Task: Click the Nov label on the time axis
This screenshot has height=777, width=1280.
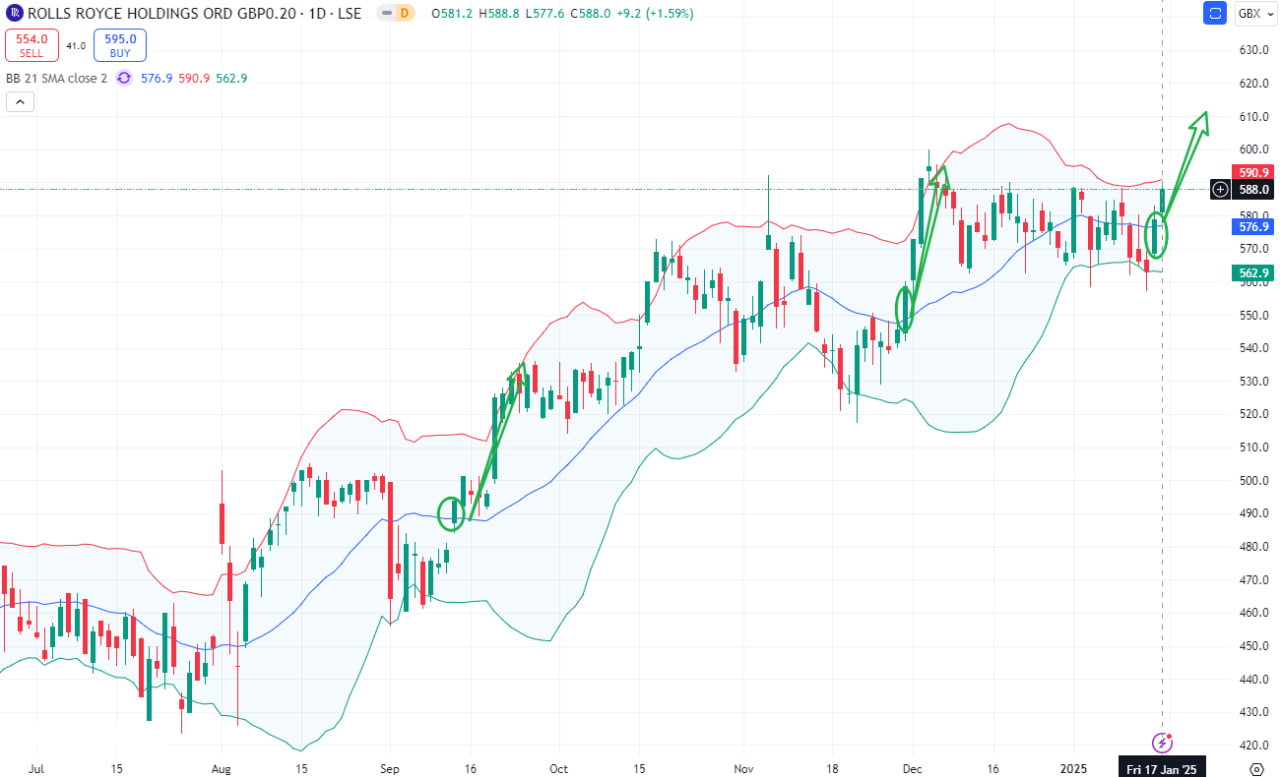Action: (x=742, y=767)
